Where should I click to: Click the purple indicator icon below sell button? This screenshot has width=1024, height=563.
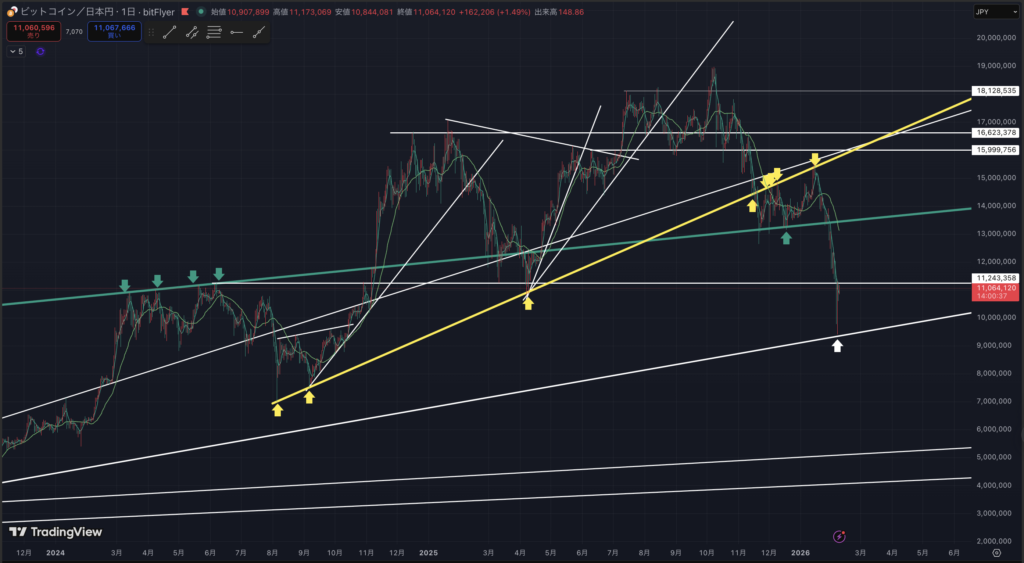pyautogui.click(x=39, y=51)
